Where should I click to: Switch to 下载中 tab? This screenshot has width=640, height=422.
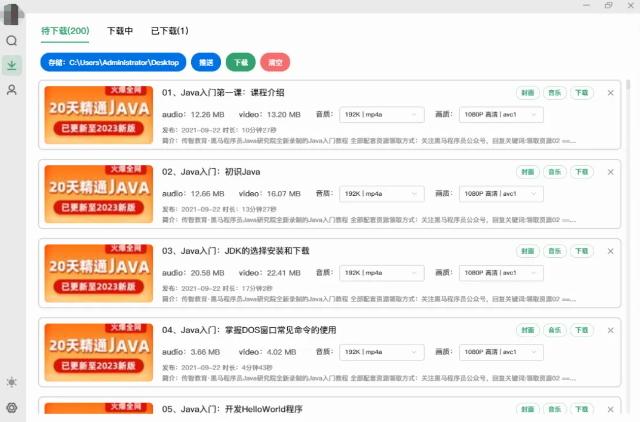tap(120, 31)
